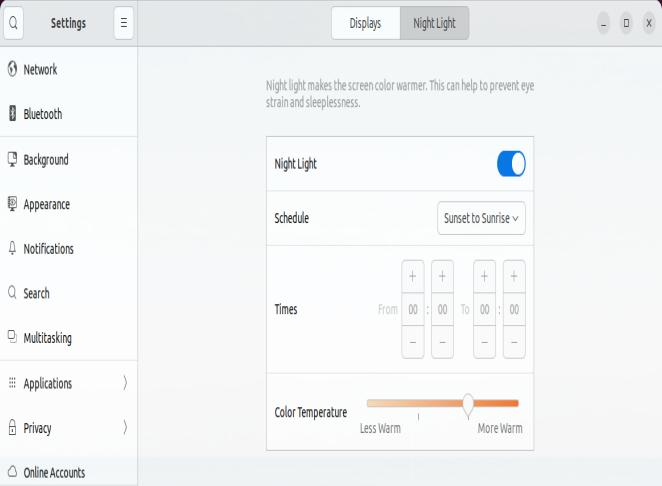Viewport: 662px width, 486px height.
Task: Click the Network globe icon
Action: tap(12, 70)
